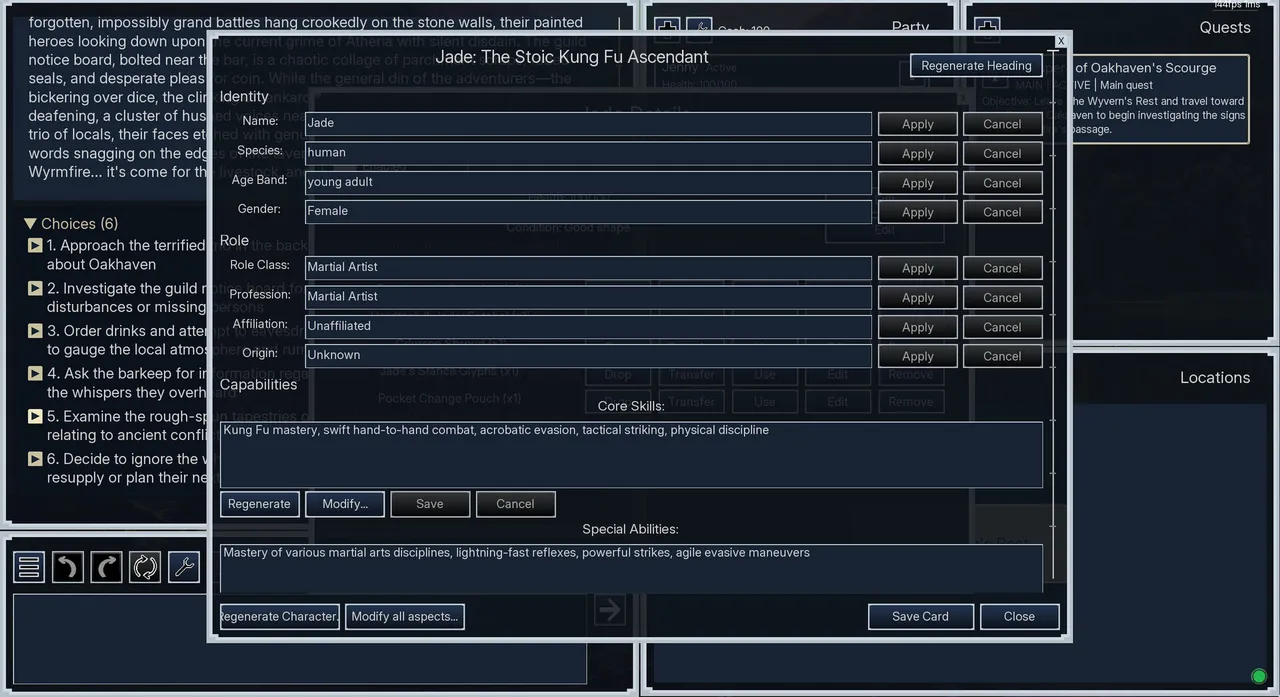This screenshot has height=697, width=1280.
Task: Click the wrench icon in the Party panel
Action: click(x=700, y=29)
